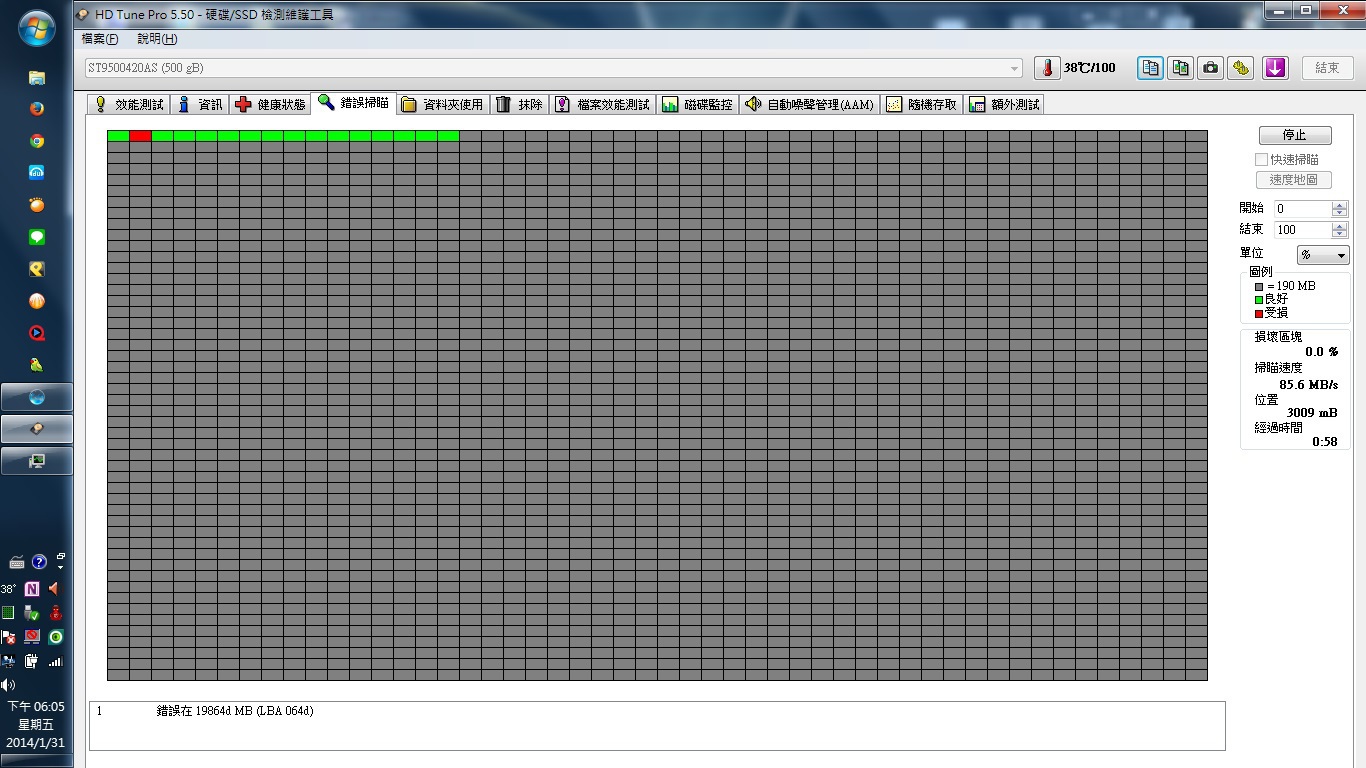
Task: Click the camera save screenshot icon
Action: click(1211, 68)
